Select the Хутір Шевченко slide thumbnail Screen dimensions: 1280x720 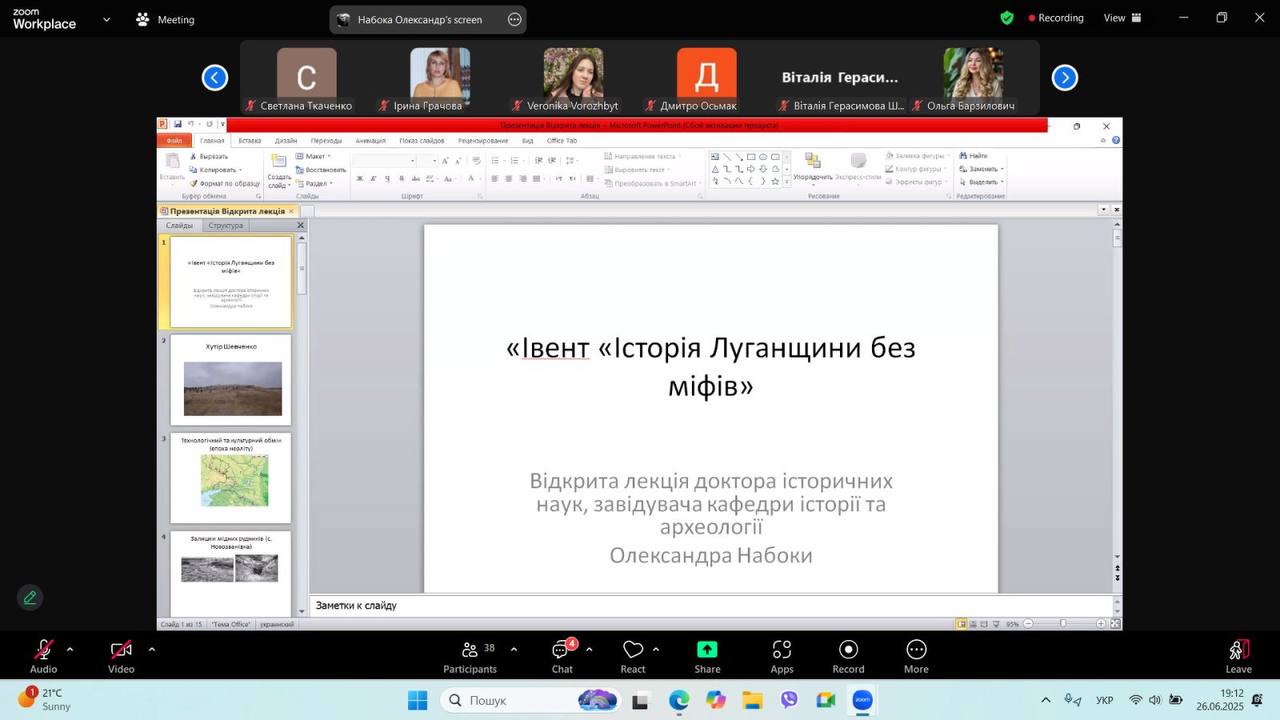(231, 380)
